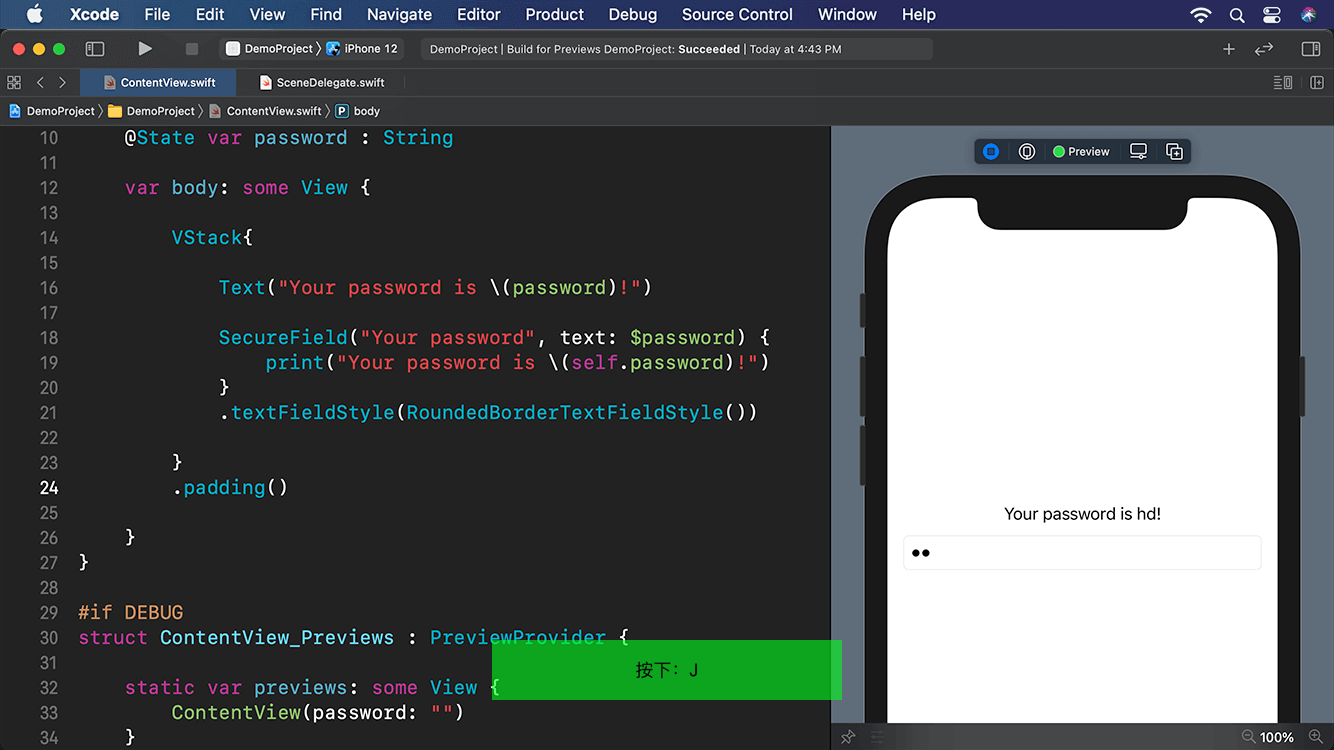Choose iPhone 12 run destination
Image resolution: width=1334 pixels, height=750 pixels.
coord(362,48)
